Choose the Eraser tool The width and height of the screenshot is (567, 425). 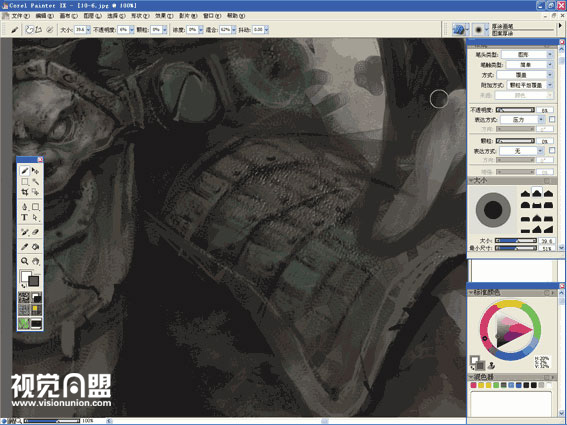pyautogui.click(x=35, y=232)
